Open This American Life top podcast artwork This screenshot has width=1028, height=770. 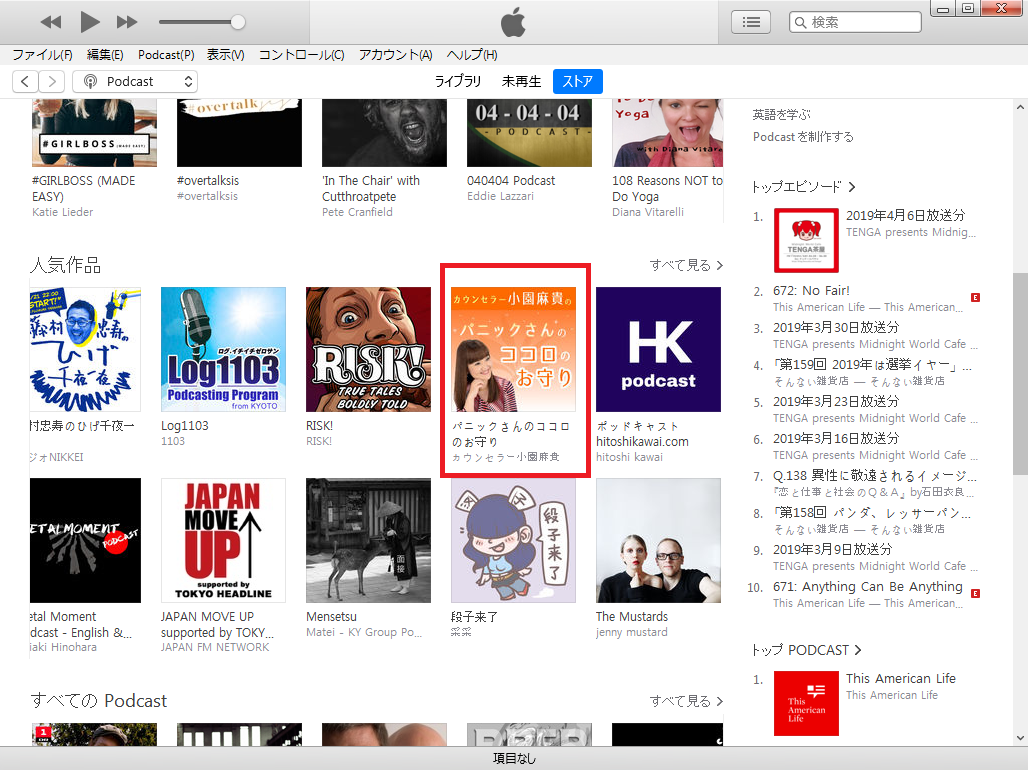click(806, 703)
